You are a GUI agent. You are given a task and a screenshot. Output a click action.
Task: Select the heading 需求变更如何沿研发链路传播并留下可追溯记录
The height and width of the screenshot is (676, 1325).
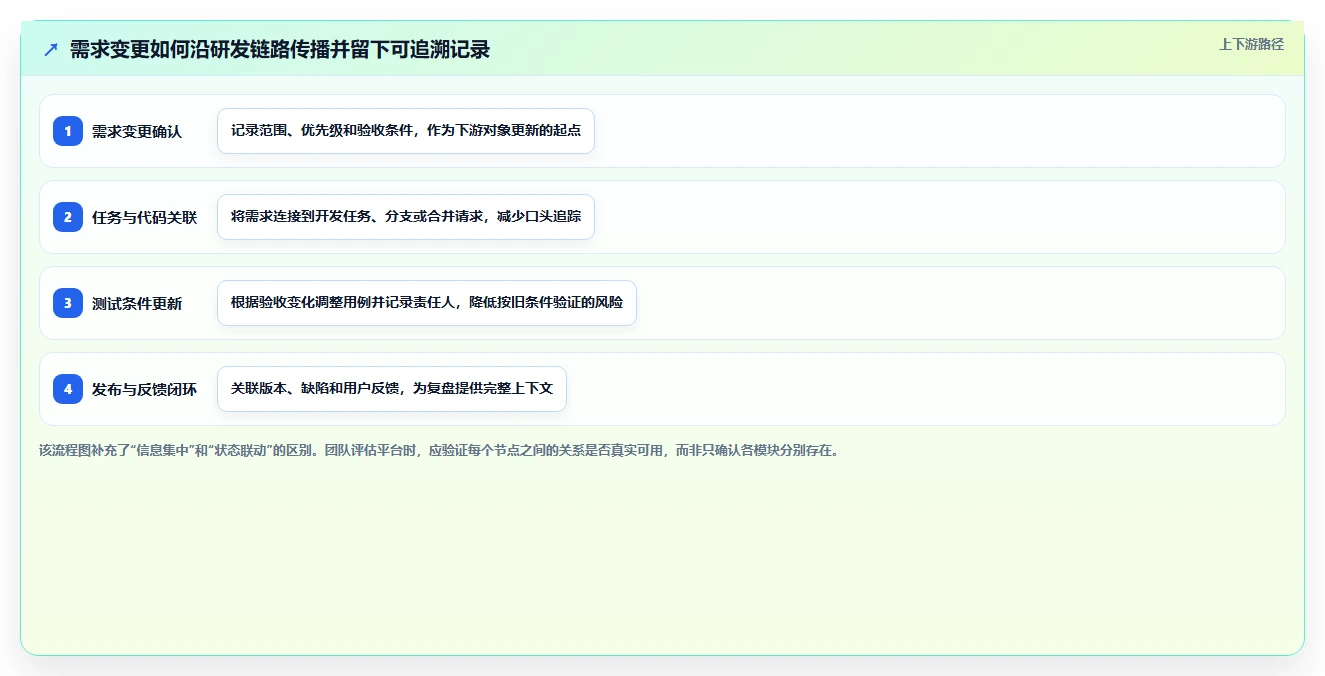[x=280, y=49]
